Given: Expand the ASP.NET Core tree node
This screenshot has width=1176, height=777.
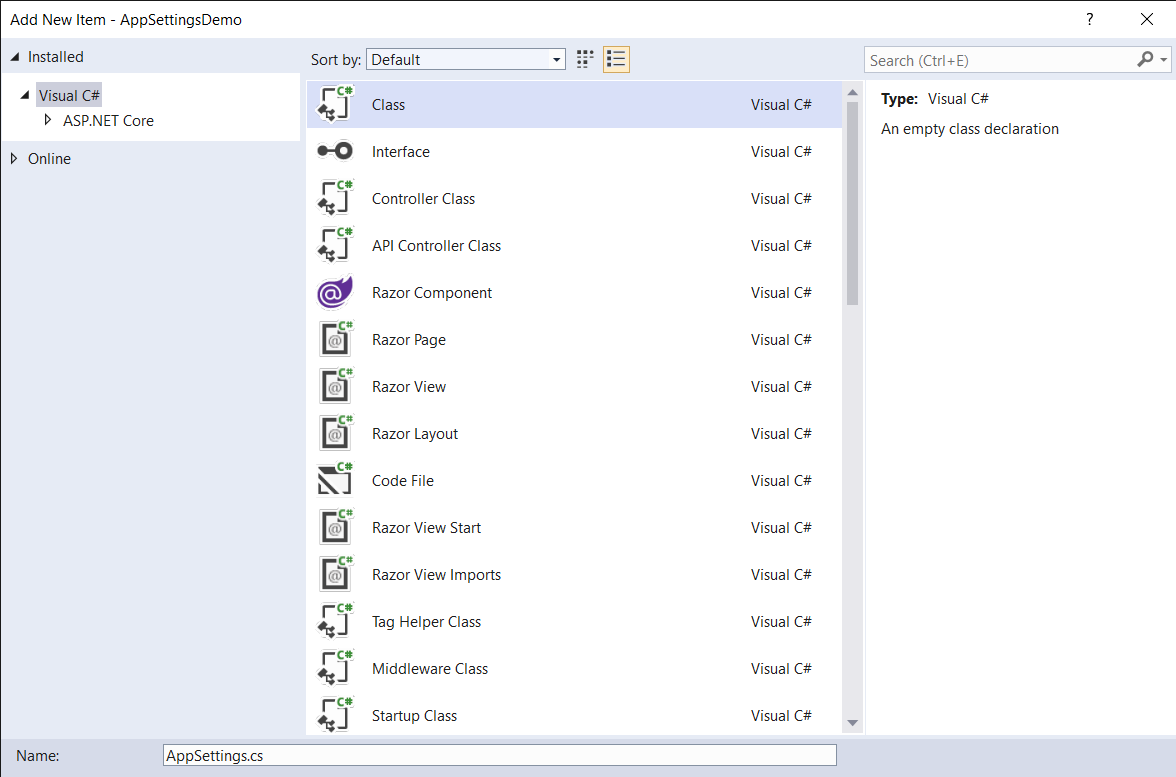Looking at the screenshot, I should [47, 120].
